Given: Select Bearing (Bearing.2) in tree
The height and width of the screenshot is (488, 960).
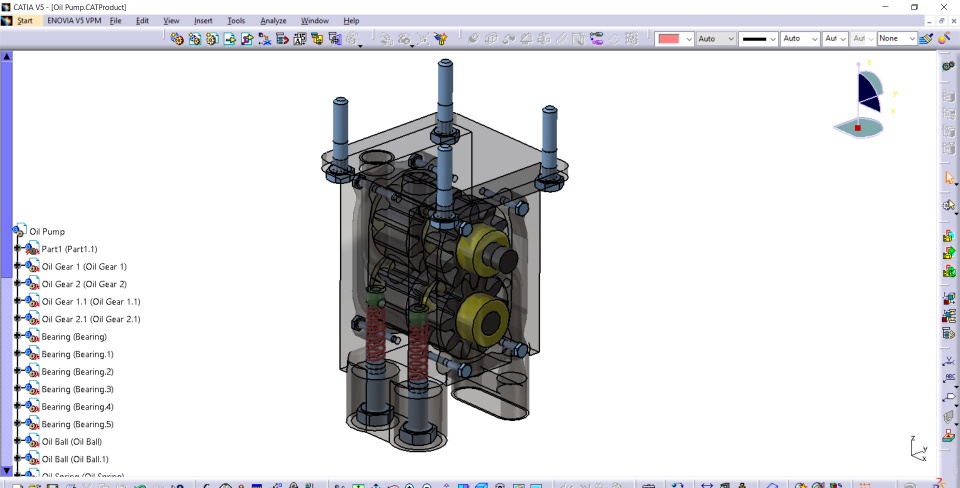Looking at the screenshot, I should click(x=77, y=372).
